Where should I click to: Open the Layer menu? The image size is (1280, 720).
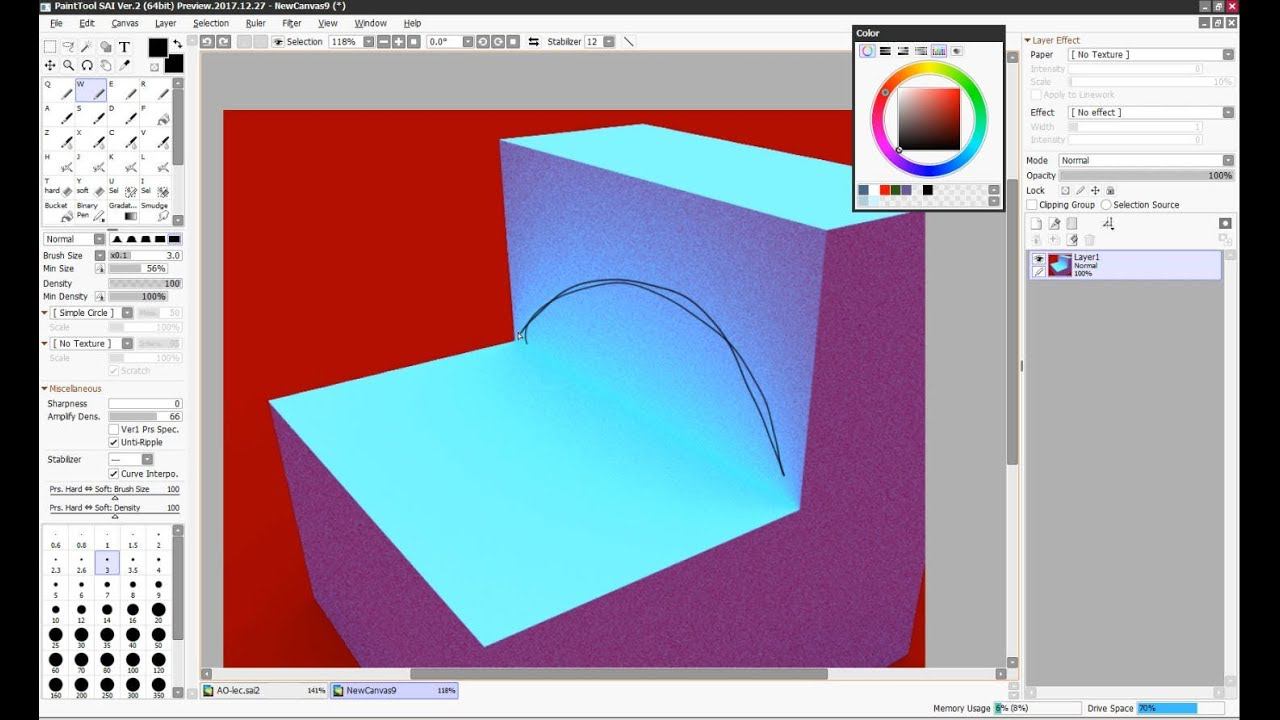[166, 23]
